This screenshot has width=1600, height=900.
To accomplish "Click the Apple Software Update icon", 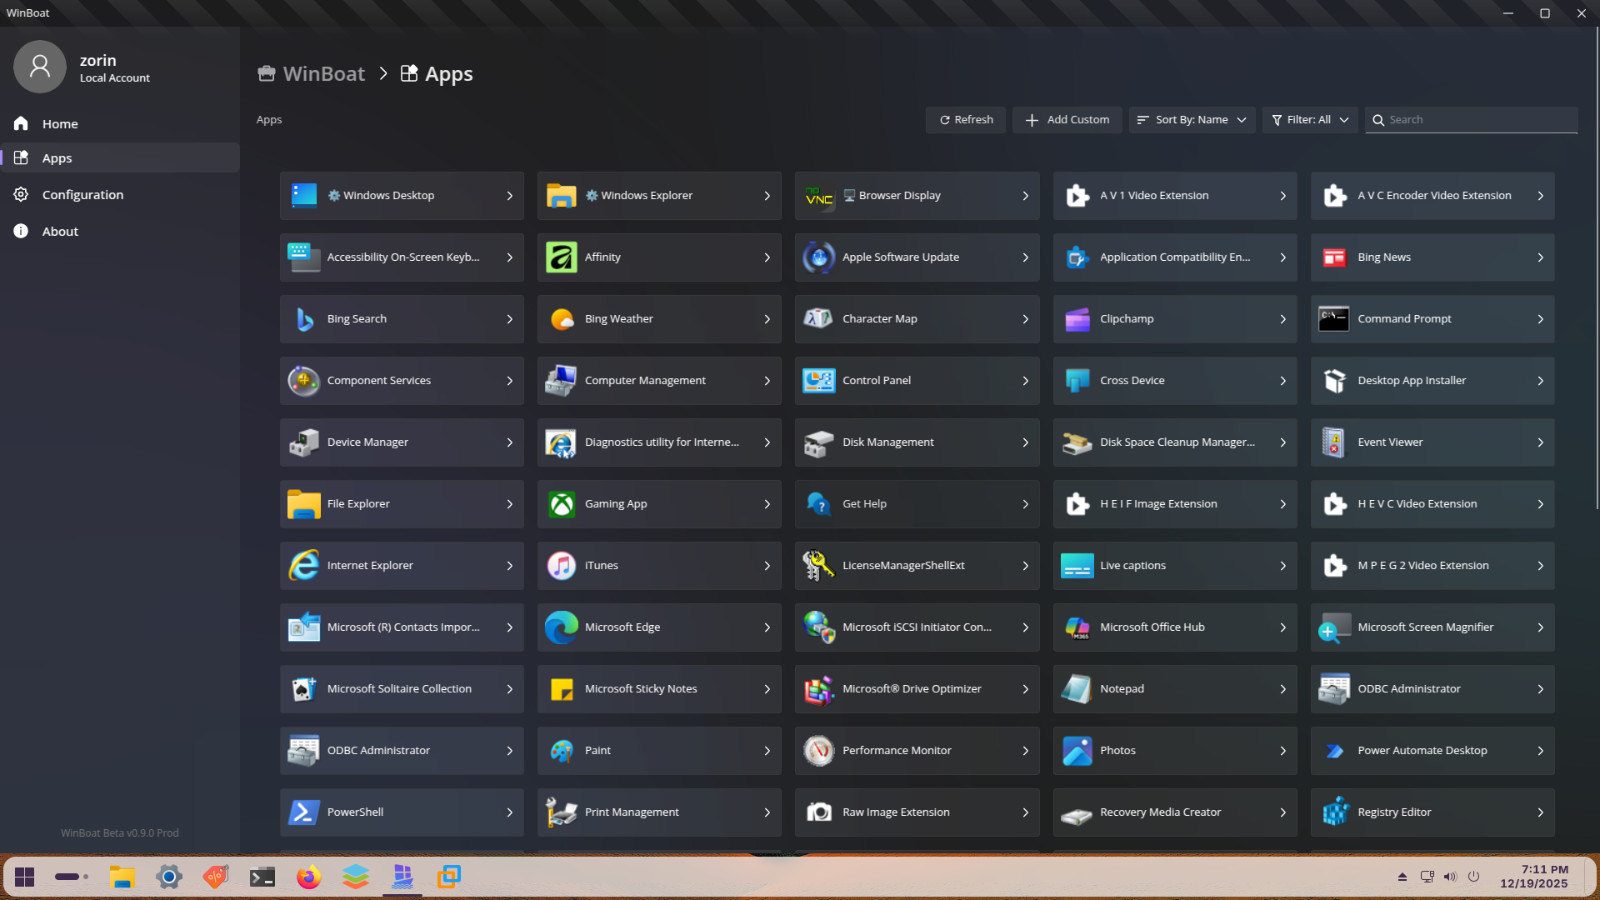I will point(819,257).
